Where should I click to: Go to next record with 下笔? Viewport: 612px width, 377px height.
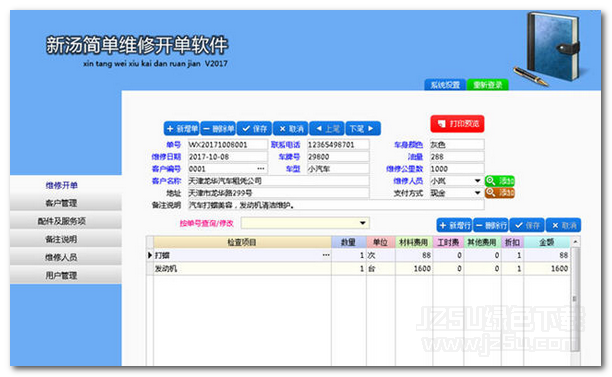coord(363,128)
